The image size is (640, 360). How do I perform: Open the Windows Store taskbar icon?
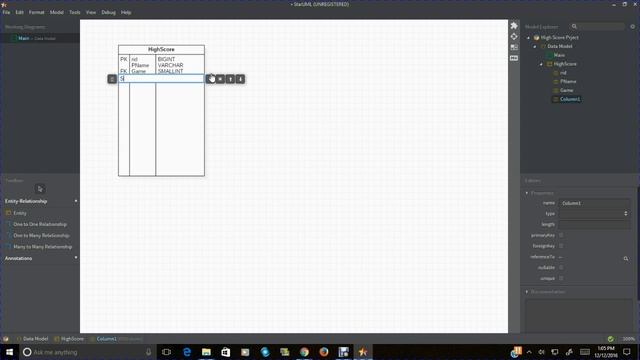tap(226, 352)
